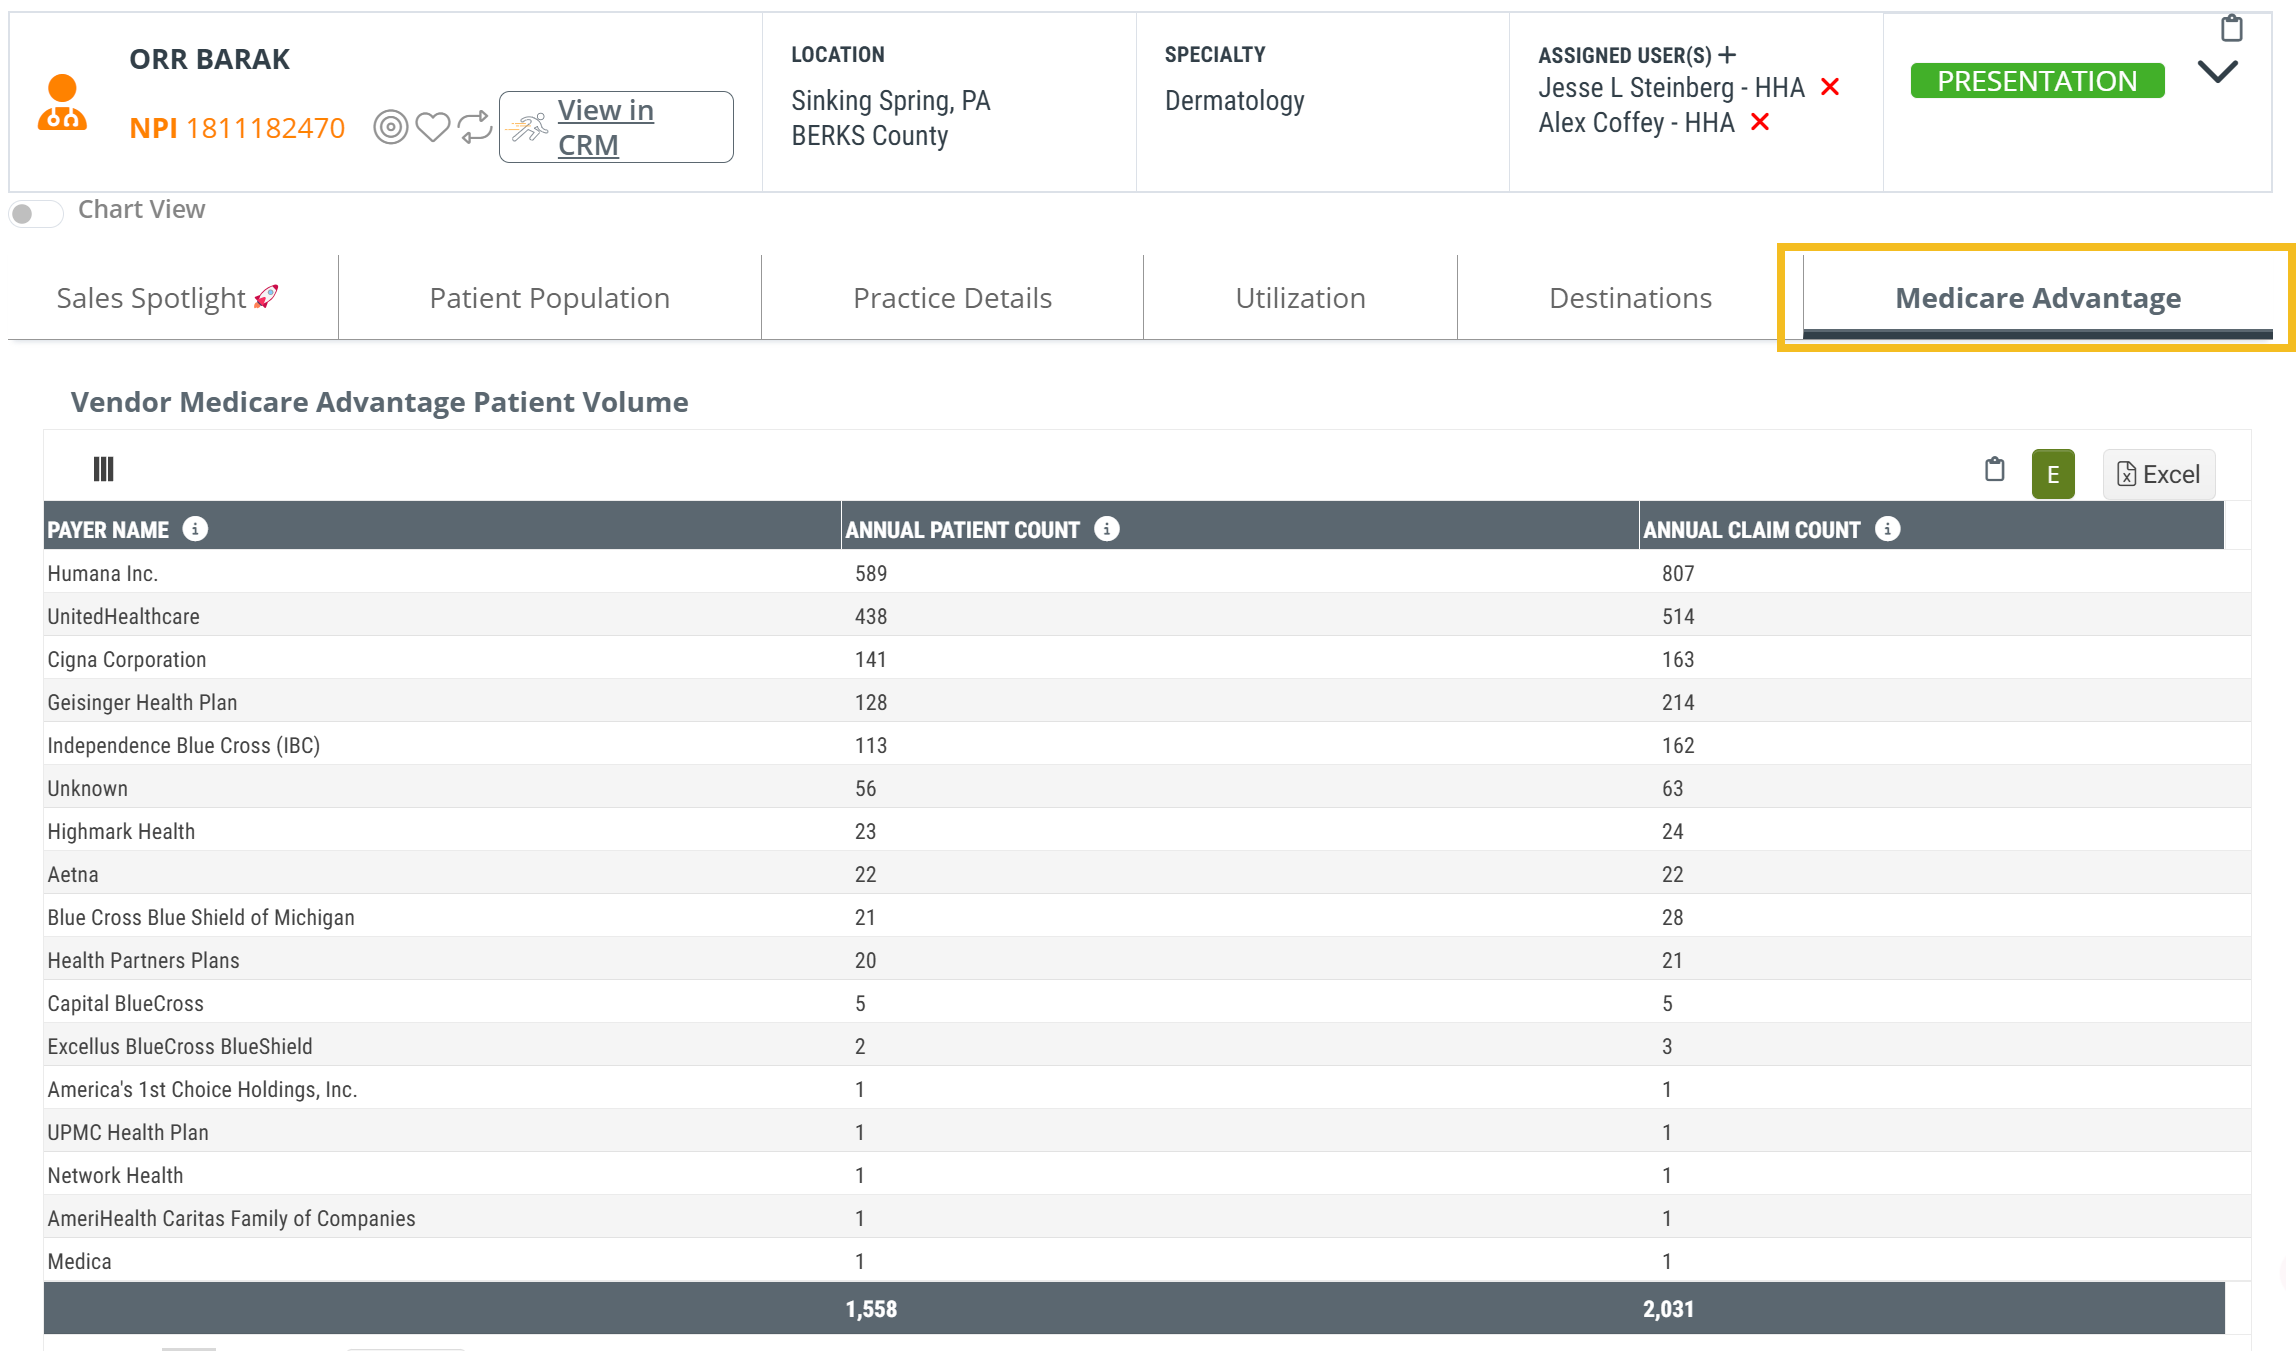
Task: Click the target icon beside the NPI
Action: tap(391, 127)
